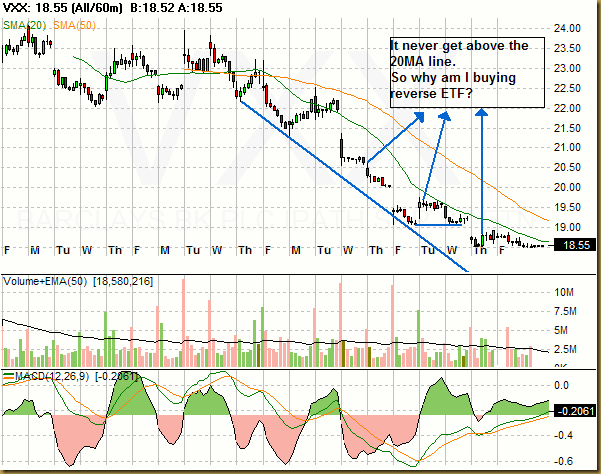
Task: Select the MACD(12,26,9) indicator label
Action: coord(52,377)
